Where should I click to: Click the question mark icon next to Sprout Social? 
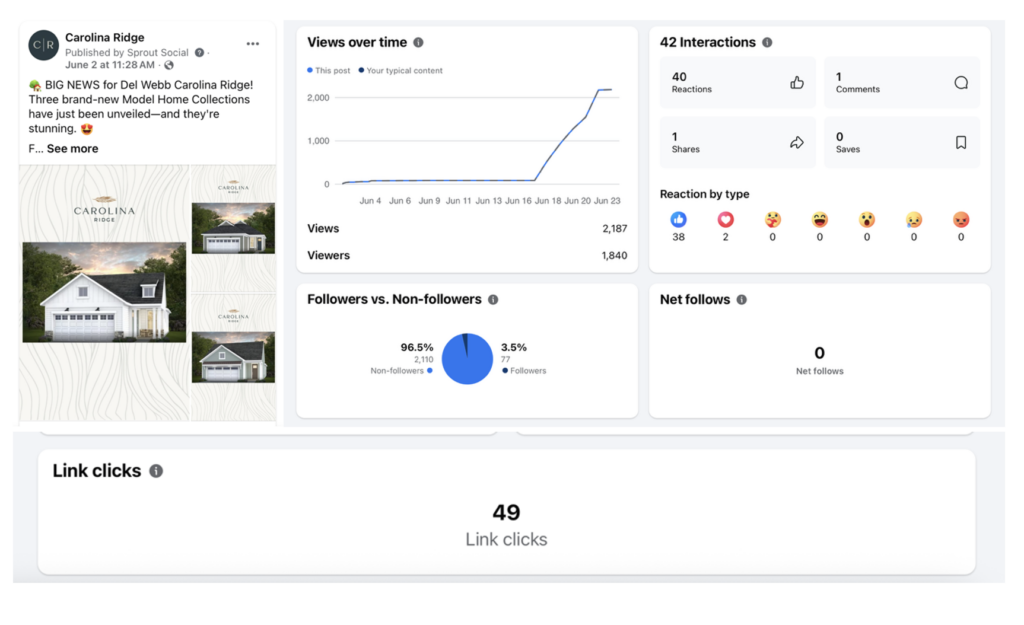click(199, 53)
